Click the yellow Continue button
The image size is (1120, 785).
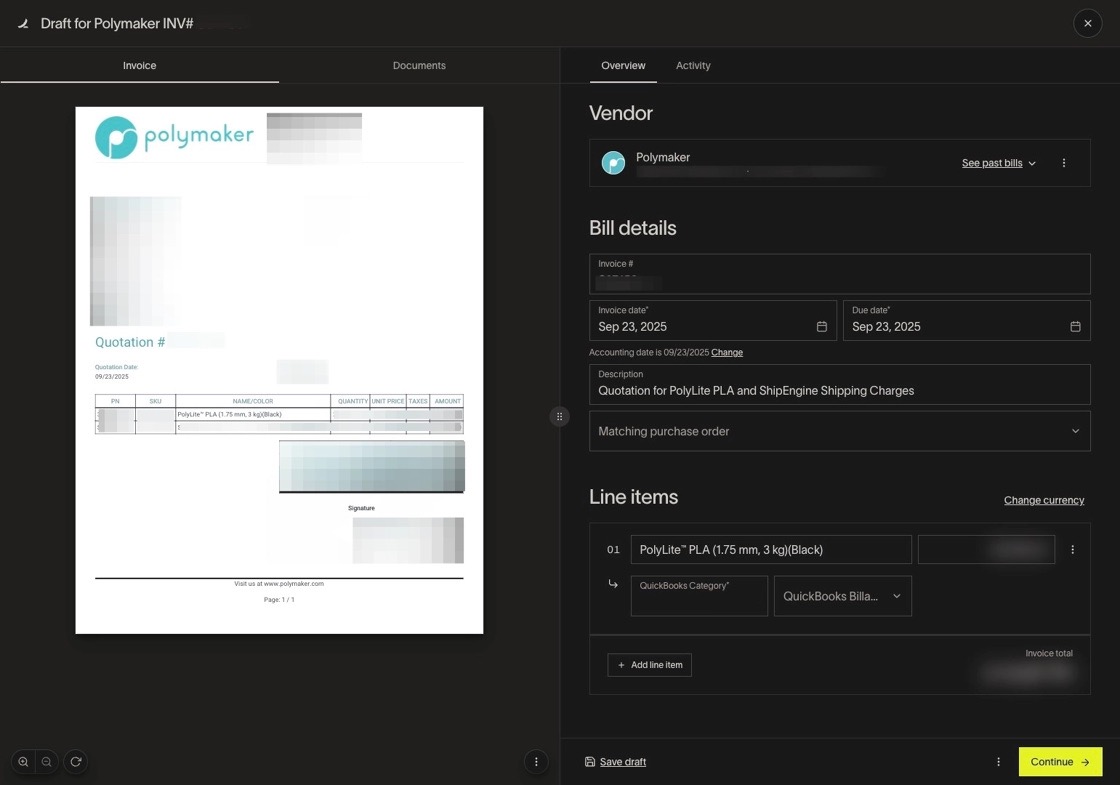1060,762
